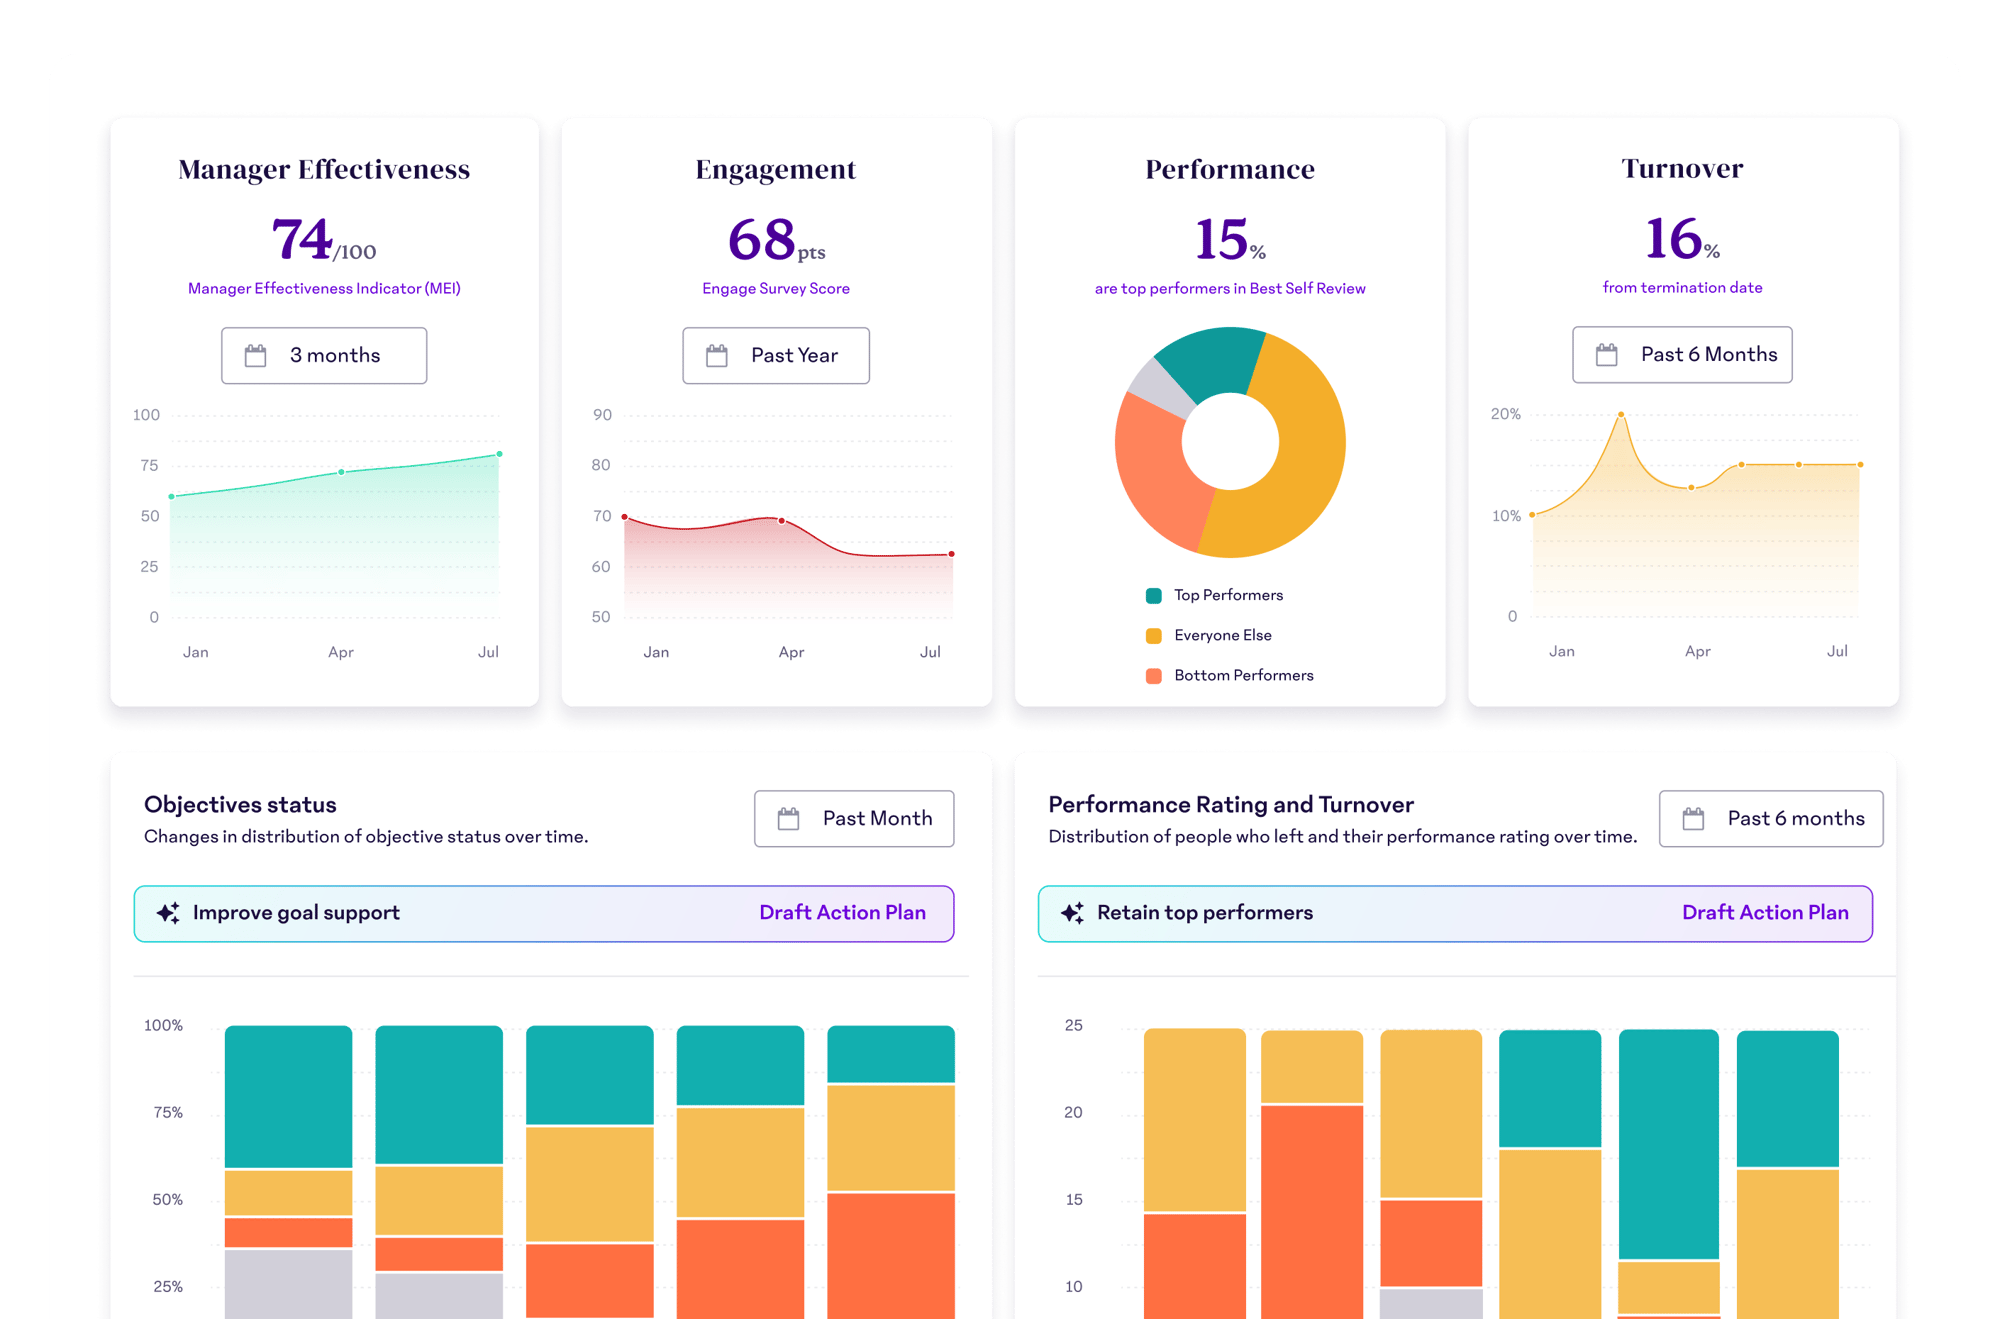This screenshot has width=2000, height=1319.
Task: Click the sparkle icon next to Improve goal support
Action: (x=168, y=912)
